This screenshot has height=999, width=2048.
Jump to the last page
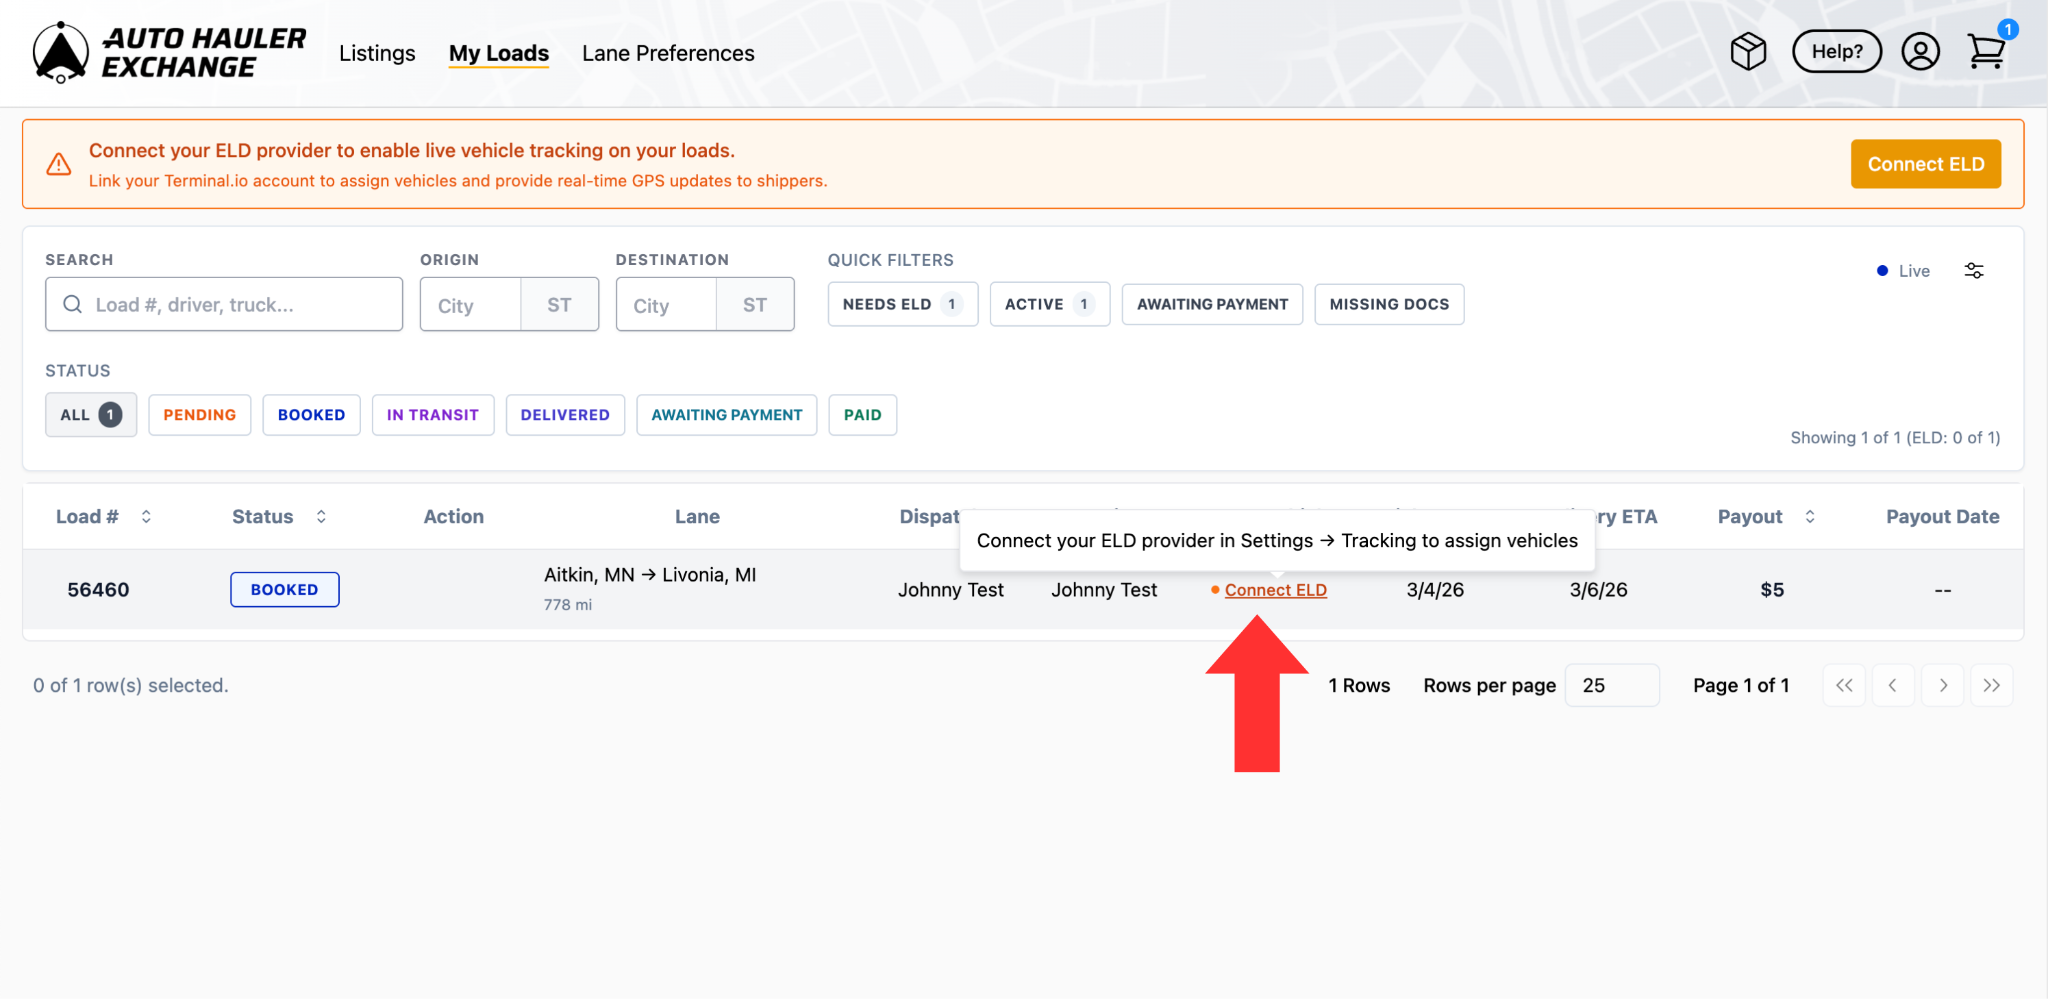tap(1991, 686)
